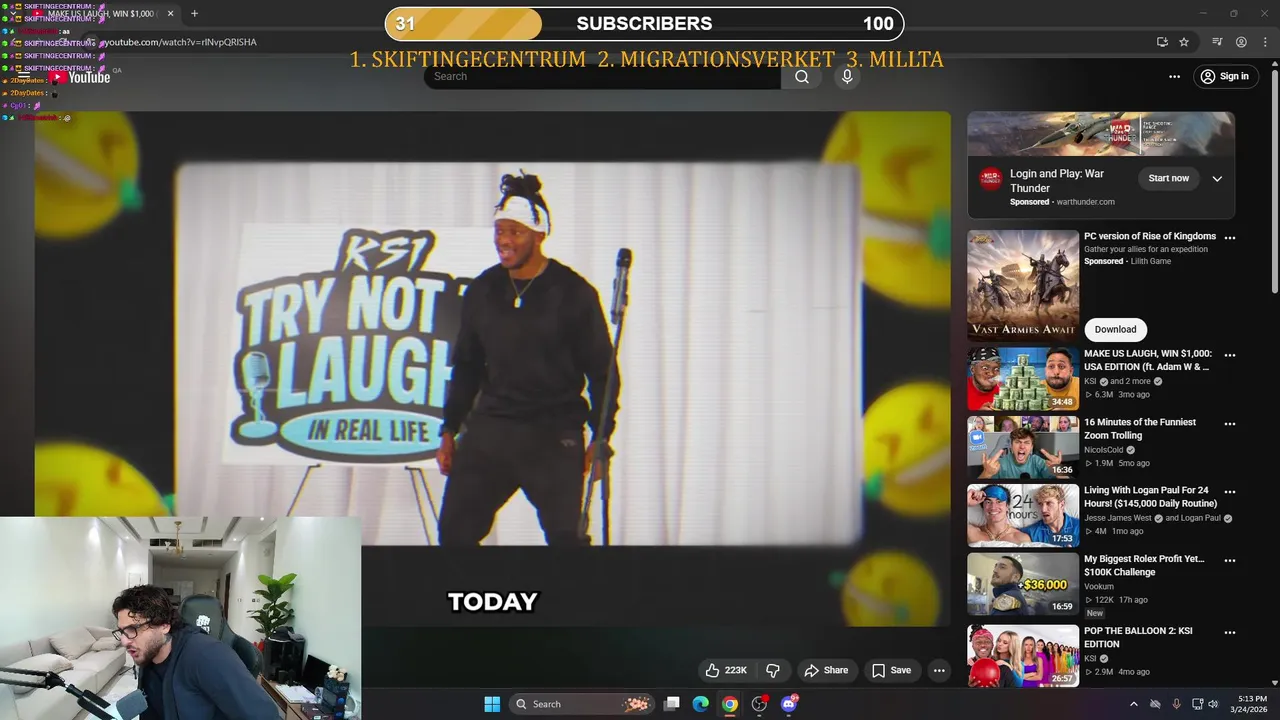The width and height of the screenshot is (1280, 720).
Task: Open options for Rolex Profit video
Action: tap(1230, 561)
